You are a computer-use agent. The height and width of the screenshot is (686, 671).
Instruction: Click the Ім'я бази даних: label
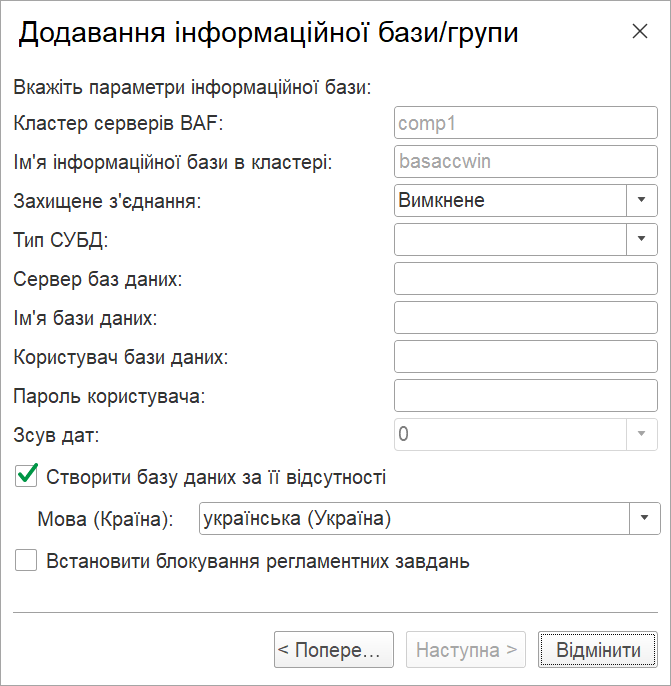click(x=85, y=318)
